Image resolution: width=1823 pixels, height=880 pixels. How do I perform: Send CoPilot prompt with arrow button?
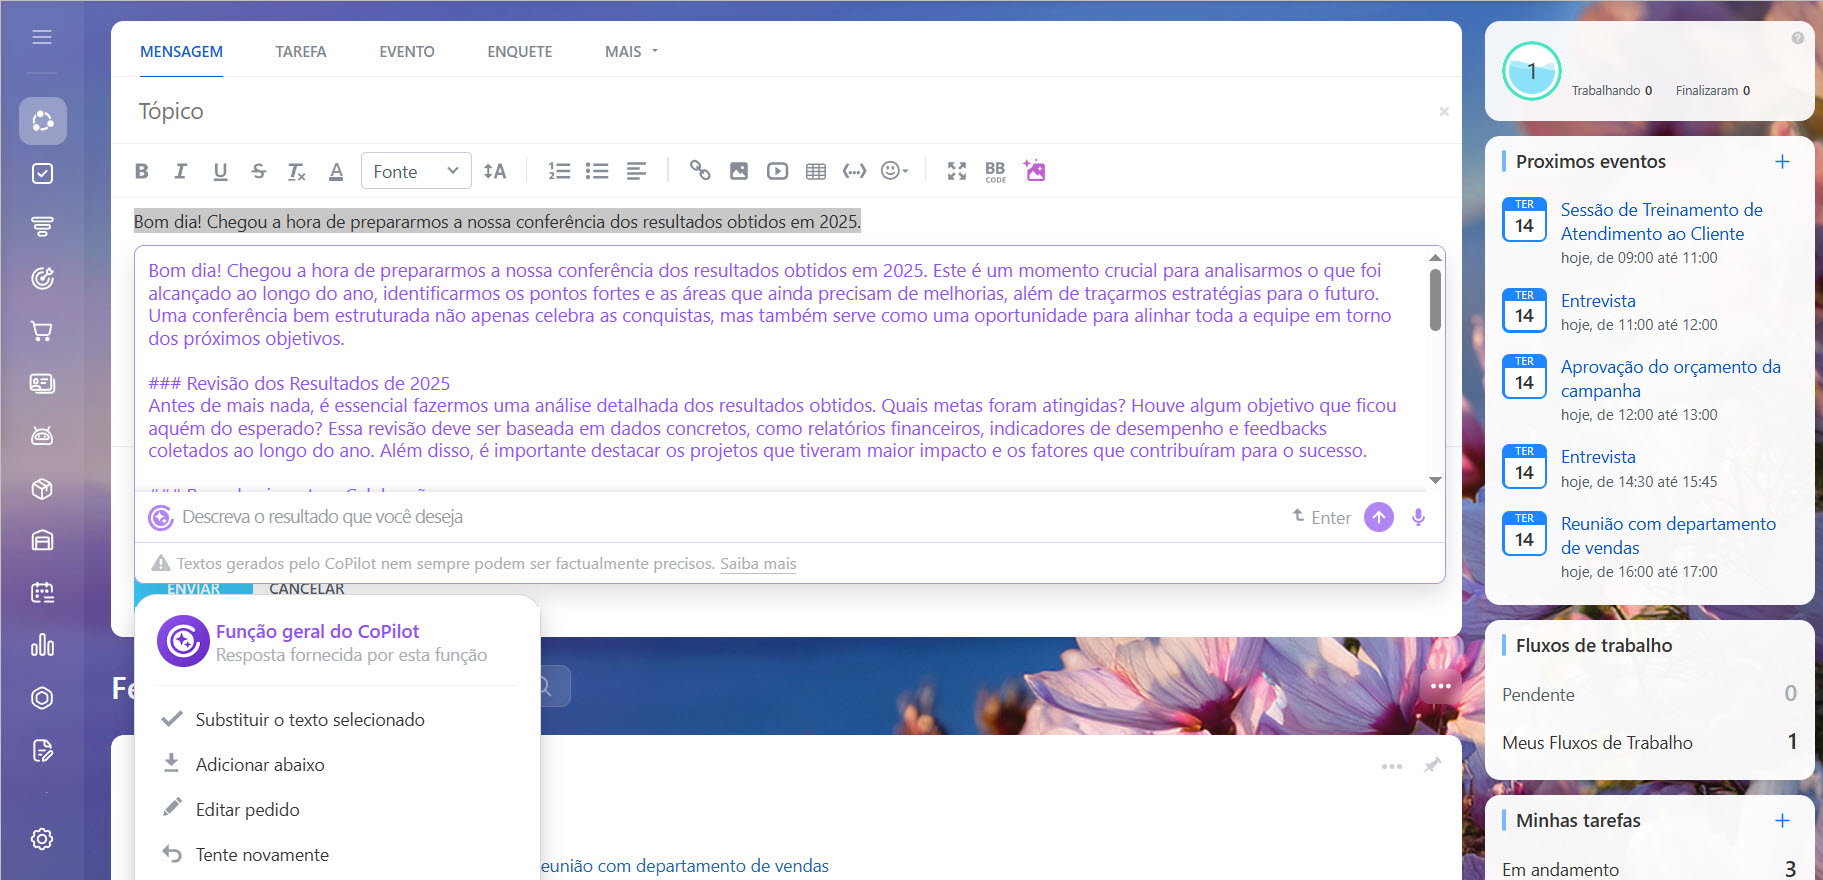coord(1379,517)
